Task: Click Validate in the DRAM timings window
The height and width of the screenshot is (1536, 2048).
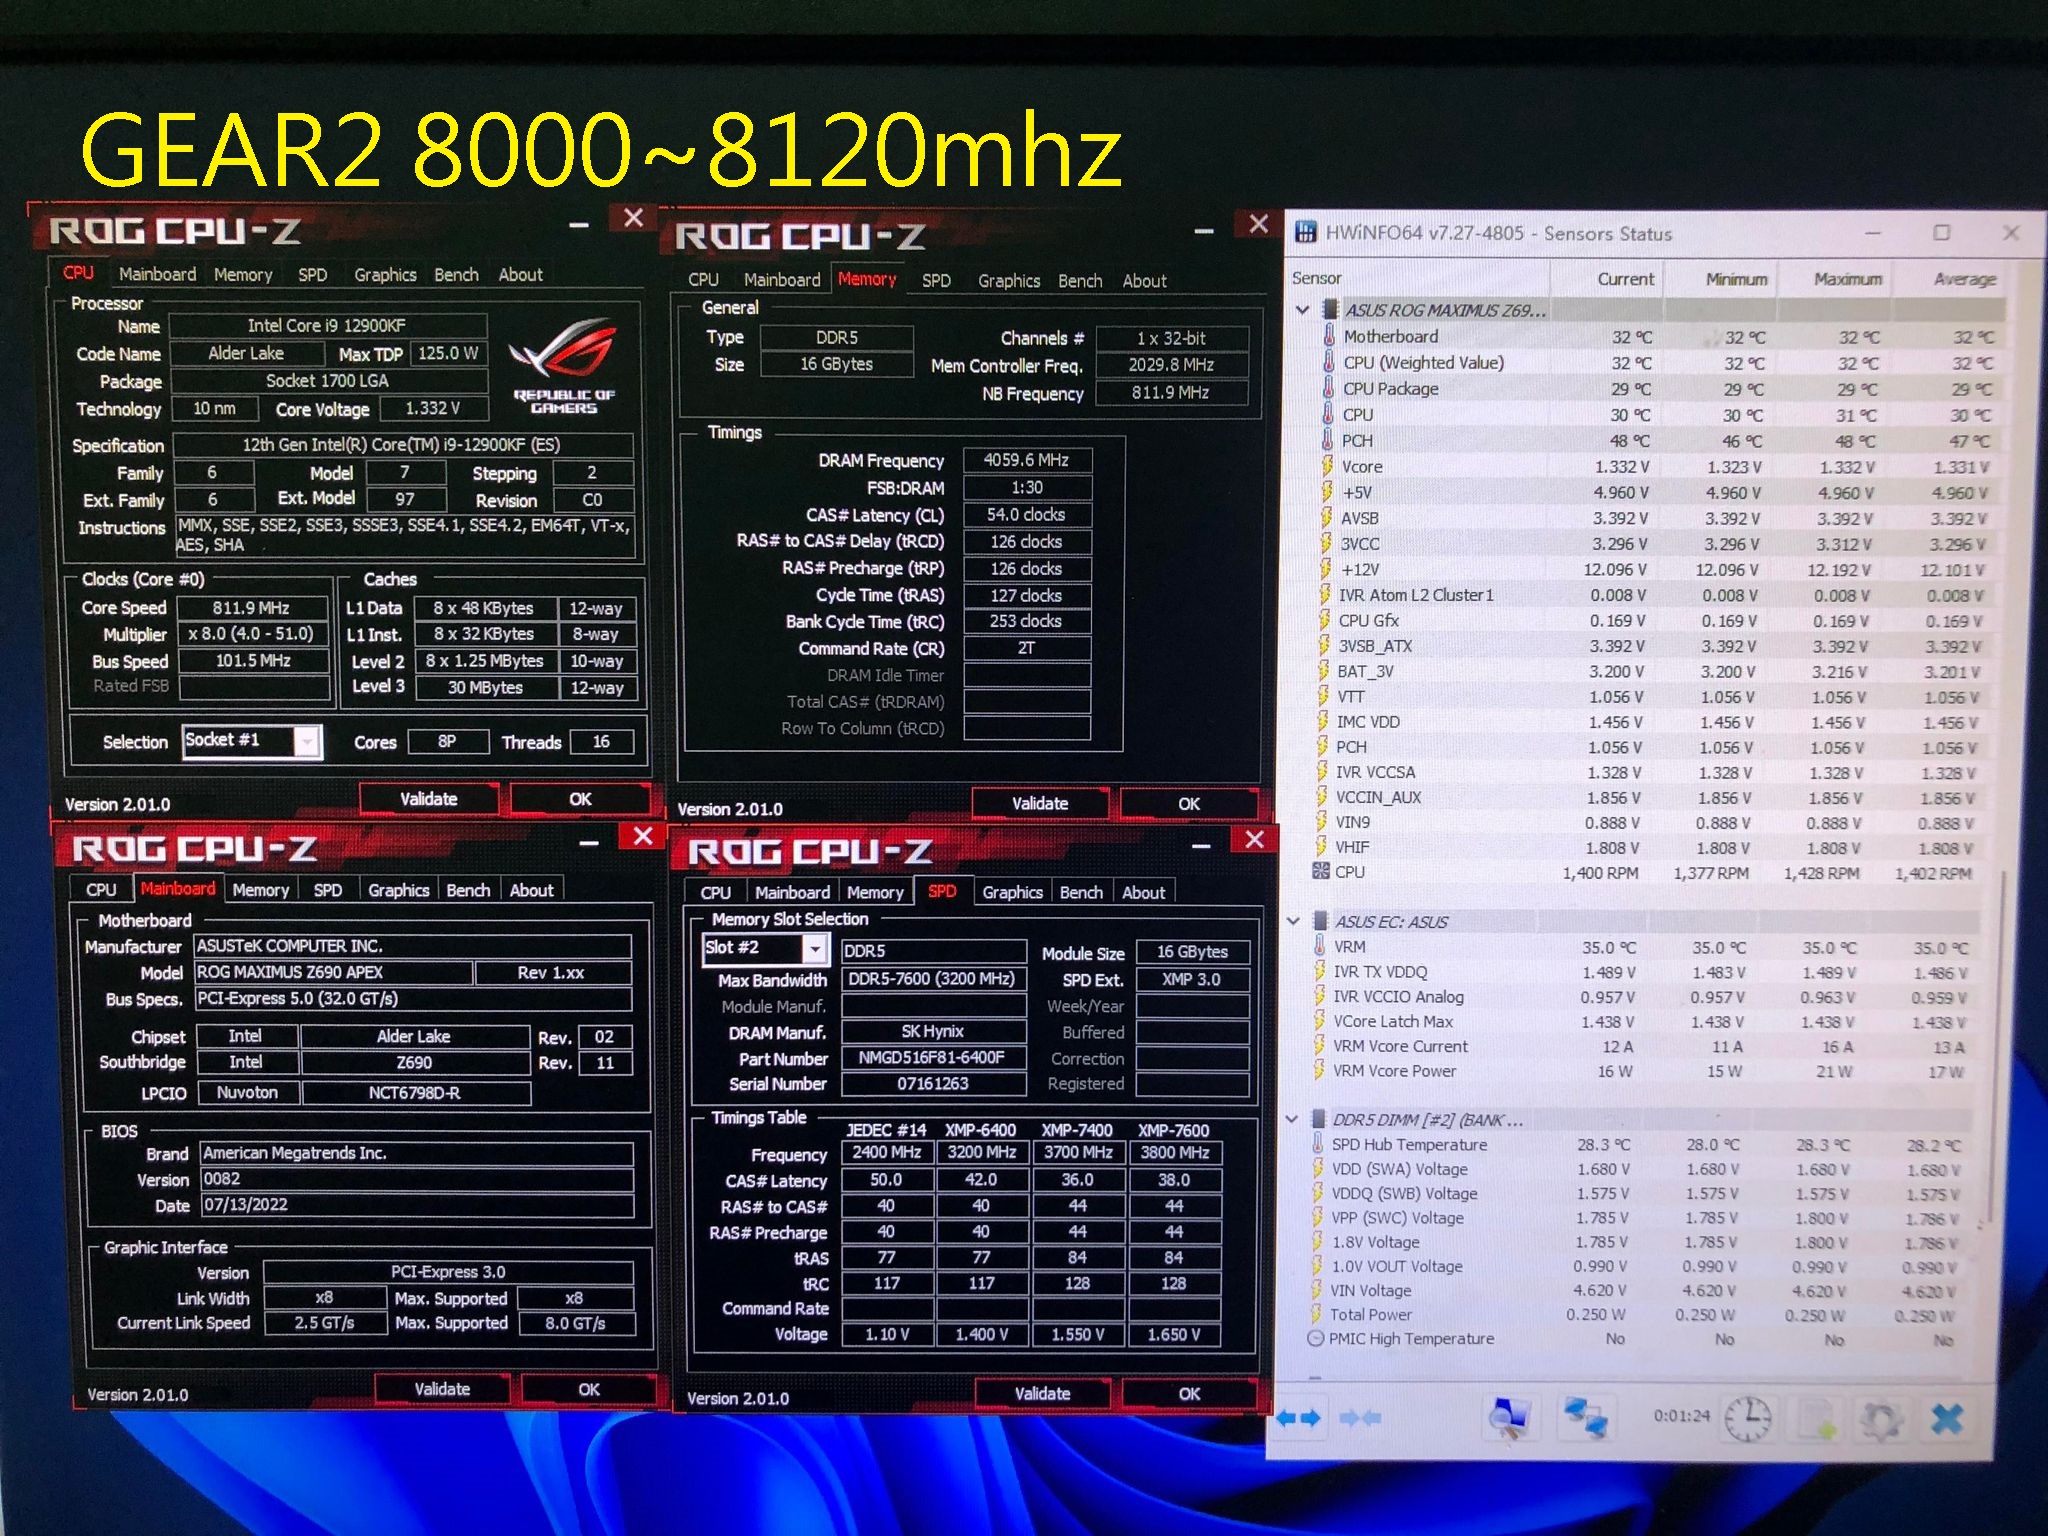Action: [1040, 803]
